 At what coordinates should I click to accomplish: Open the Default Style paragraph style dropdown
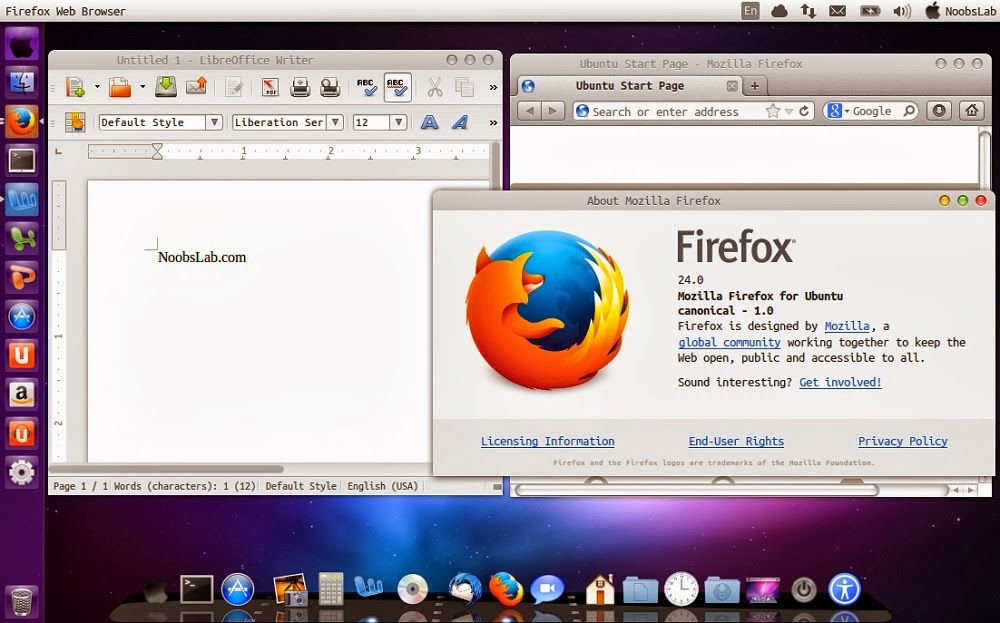214,122
